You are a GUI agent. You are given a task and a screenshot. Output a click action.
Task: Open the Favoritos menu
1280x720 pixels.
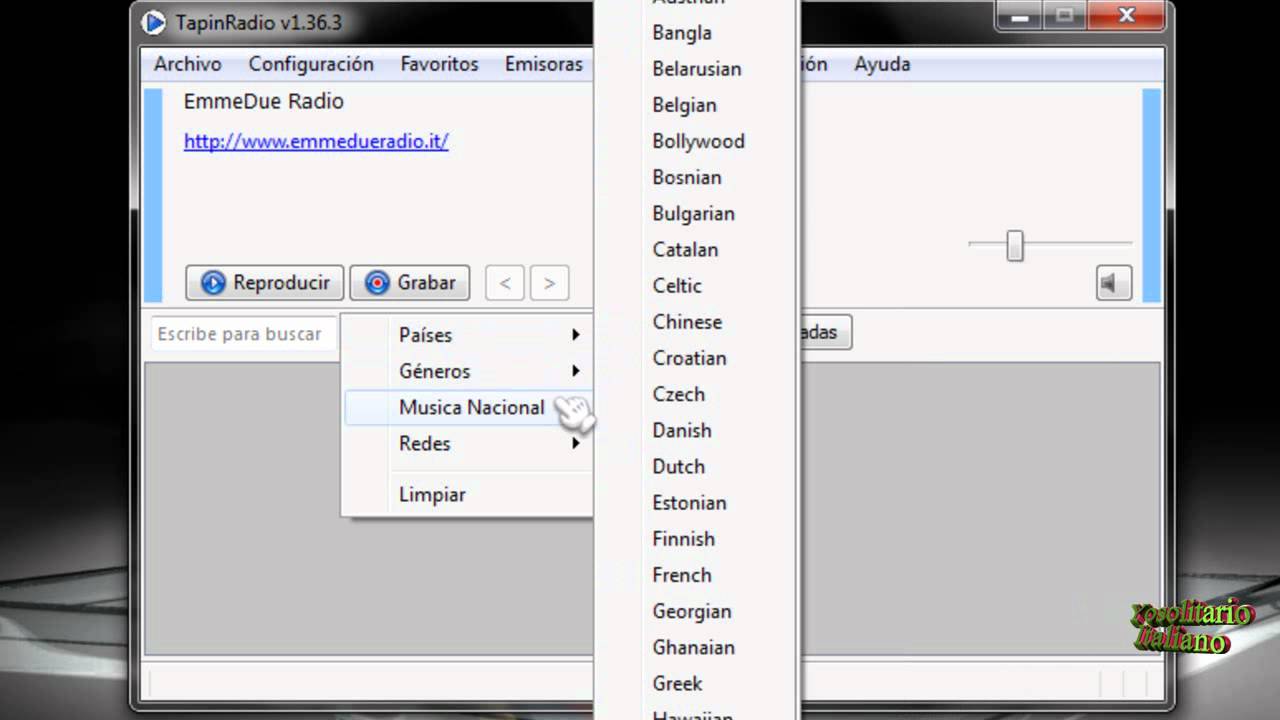tap(439, 64)
